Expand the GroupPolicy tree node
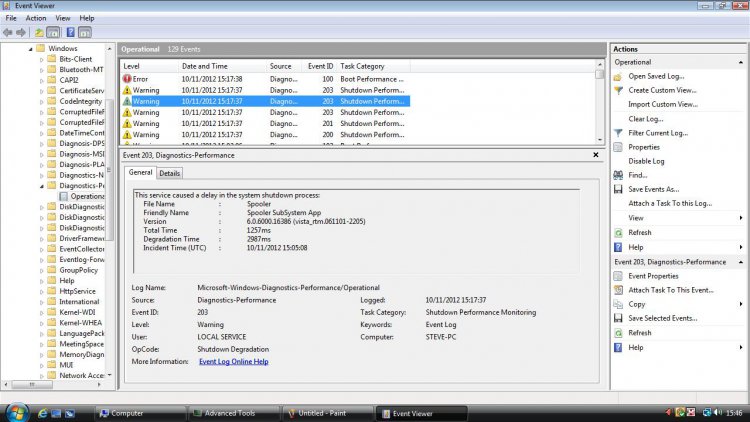This screenshot has width=750, height=422. [42, 271]
